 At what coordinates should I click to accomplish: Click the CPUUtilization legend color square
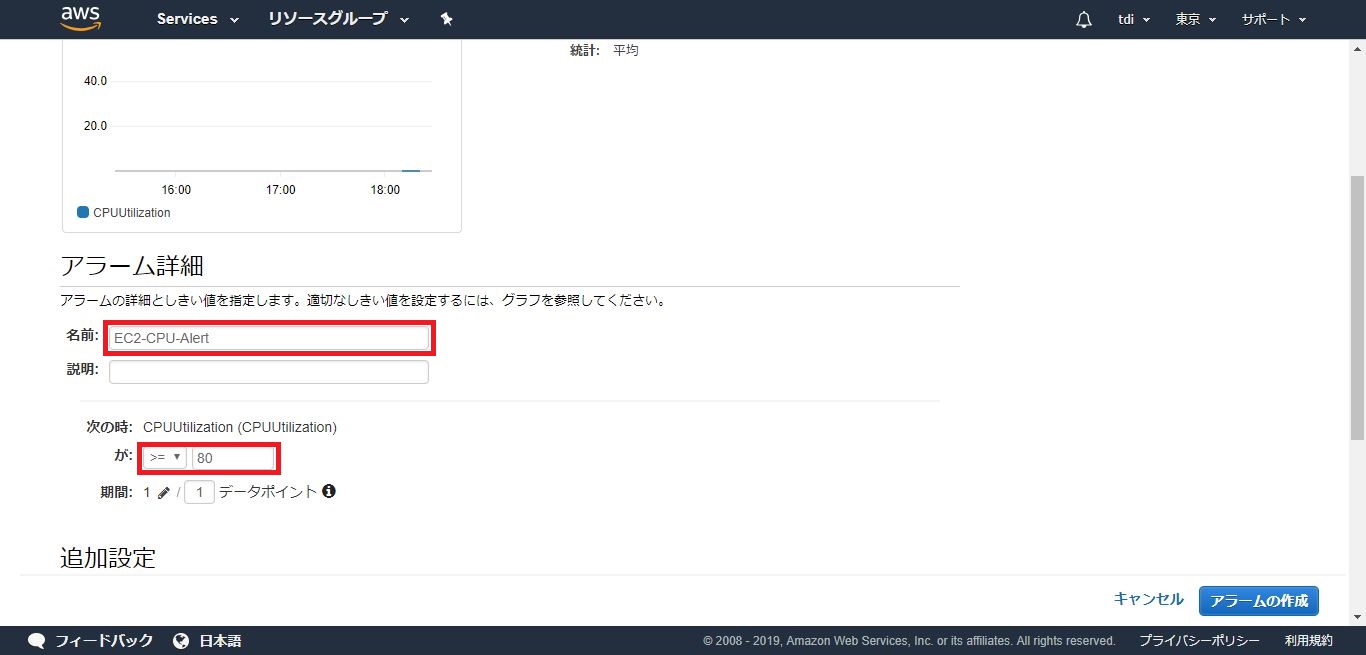click(x=83, y=212)
